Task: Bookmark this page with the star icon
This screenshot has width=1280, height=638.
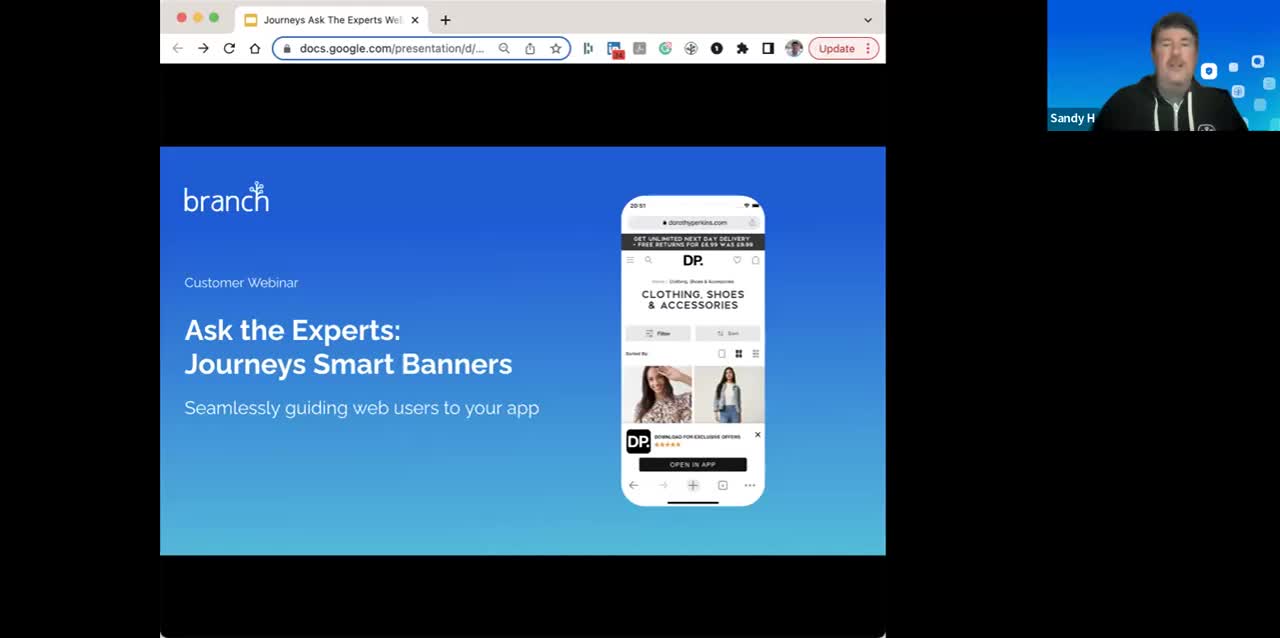Action: click(x=556, y=48)
